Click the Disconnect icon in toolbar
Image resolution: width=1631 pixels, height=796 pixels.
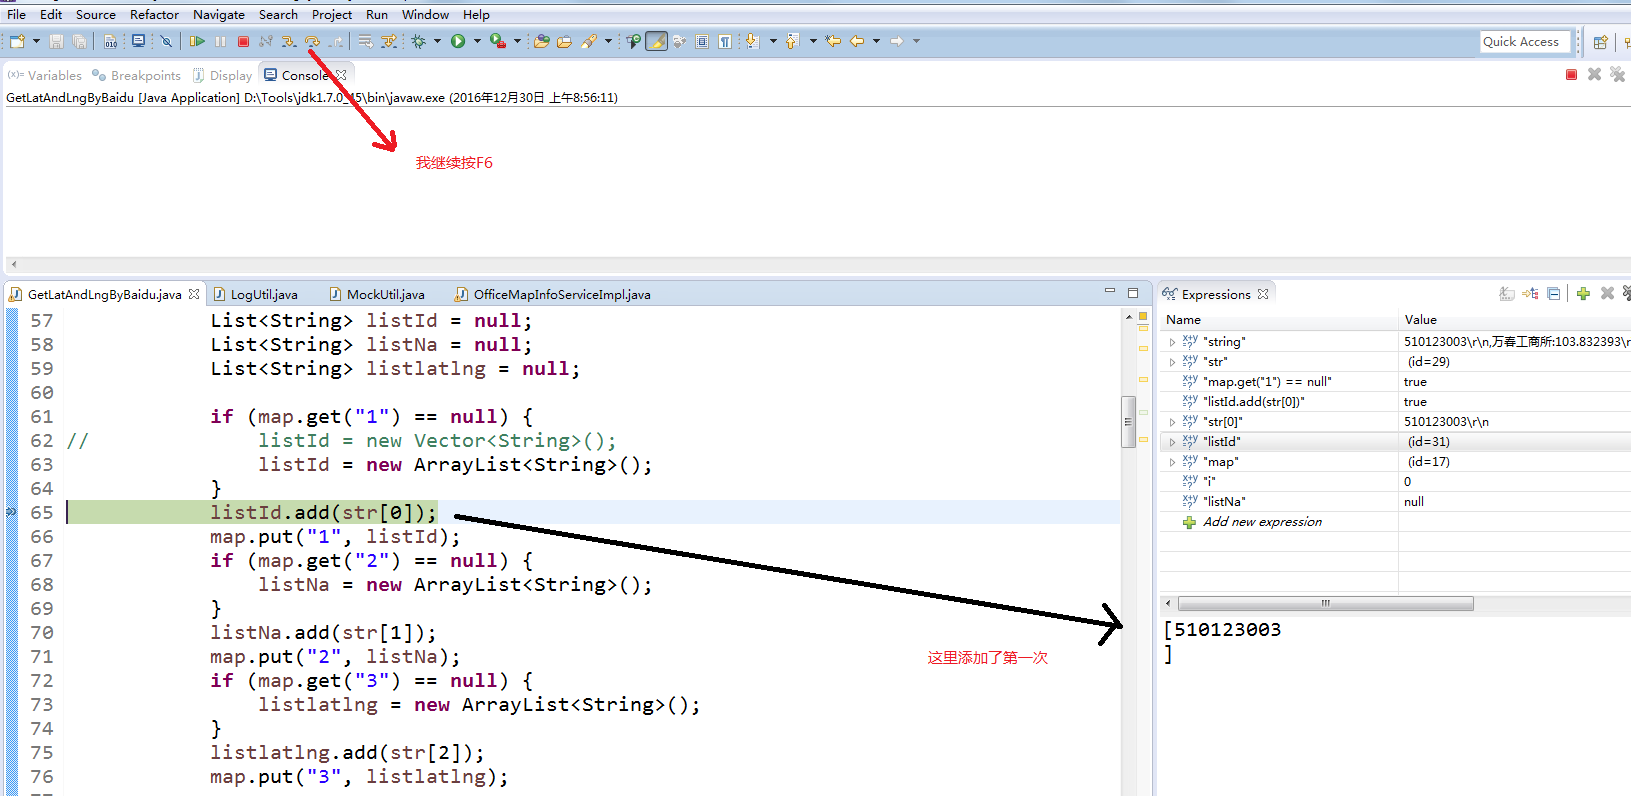(265, 41)
